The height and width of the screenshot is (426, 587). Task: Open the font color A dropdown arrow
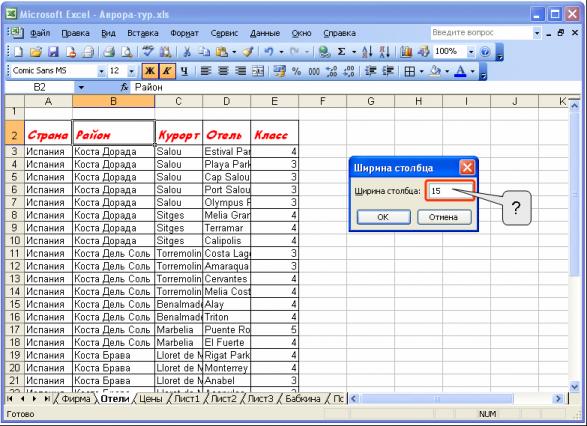click(x=472, y=71)
